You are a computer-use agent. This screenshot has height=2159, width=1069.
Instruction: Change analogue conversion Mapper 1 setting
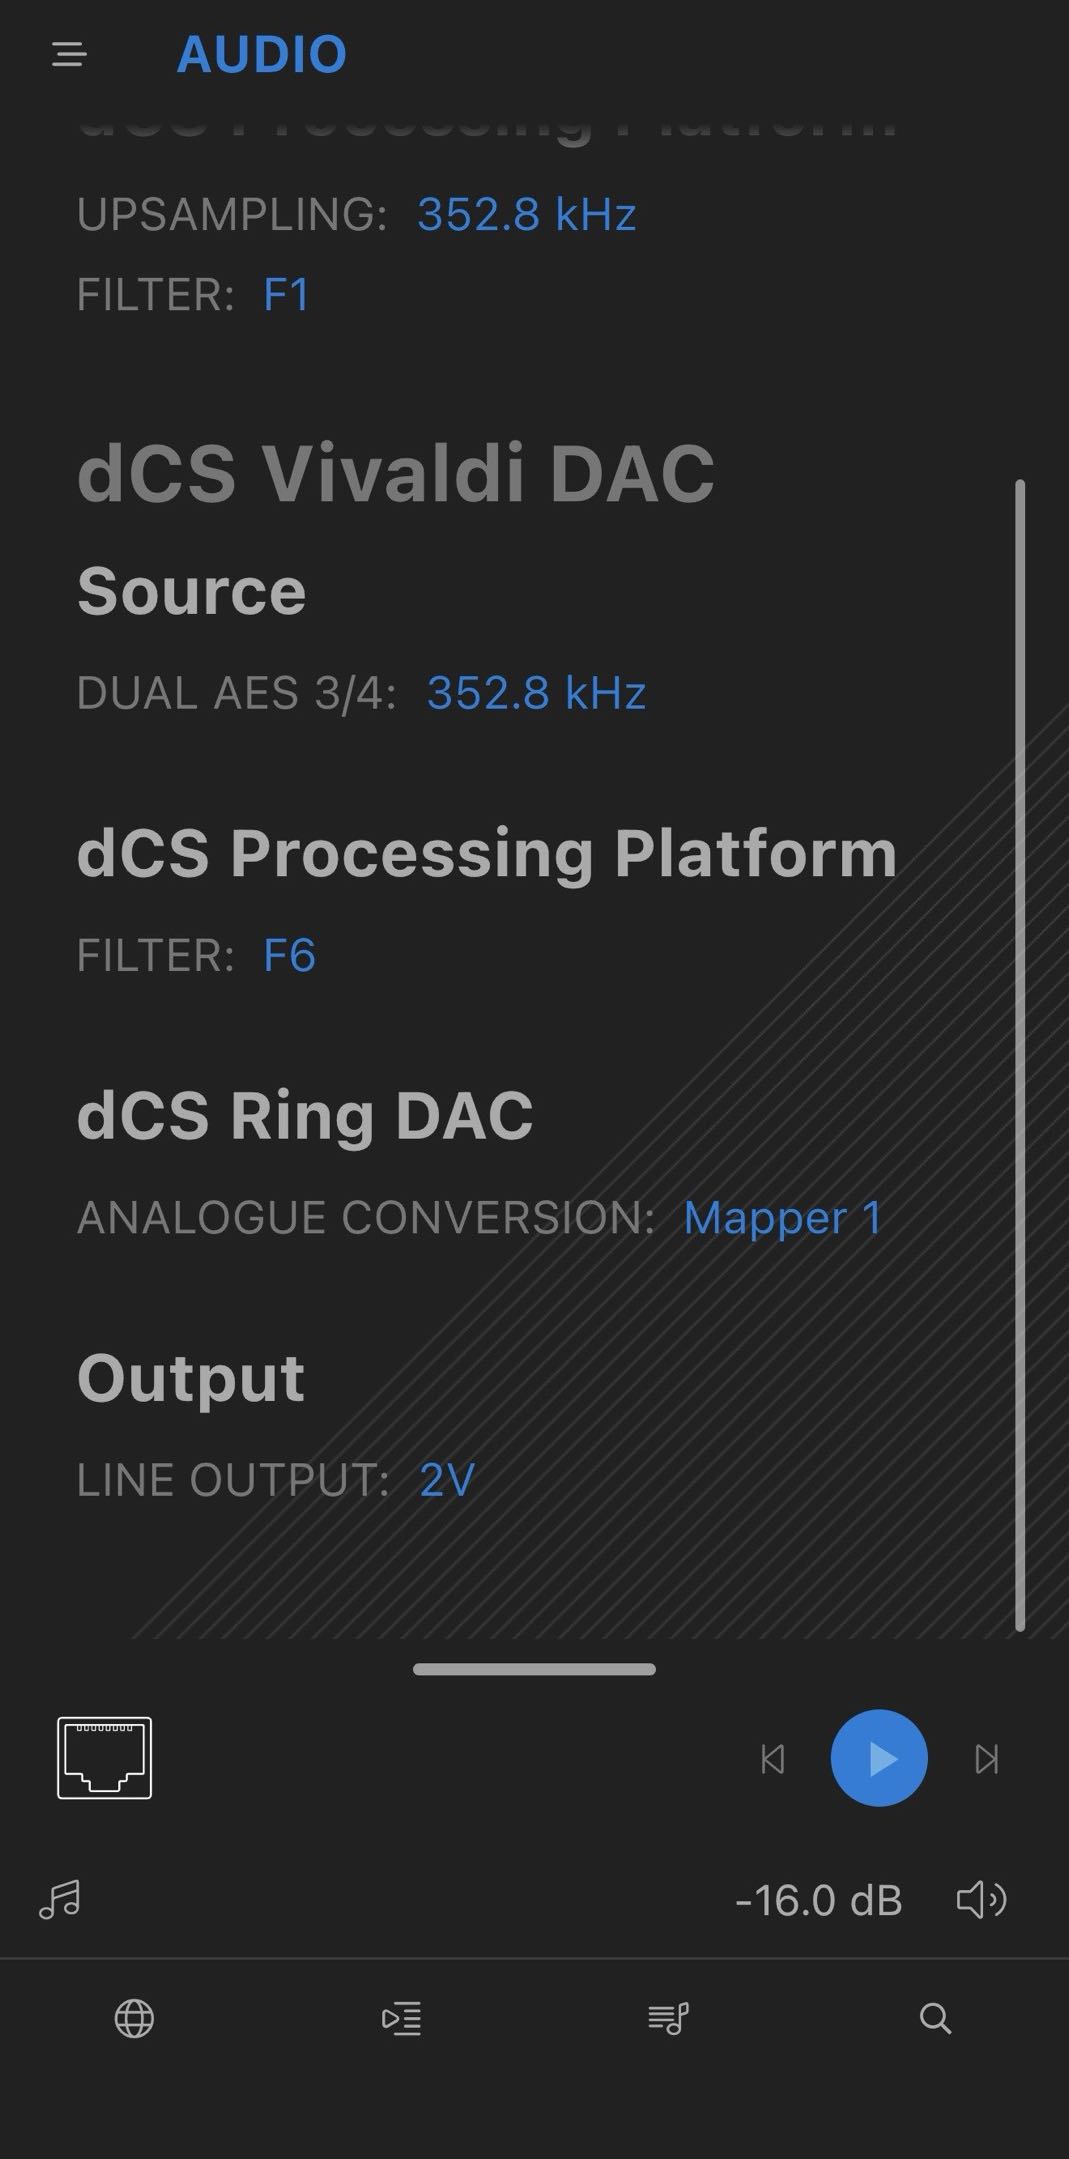(x=782, y=1218)
